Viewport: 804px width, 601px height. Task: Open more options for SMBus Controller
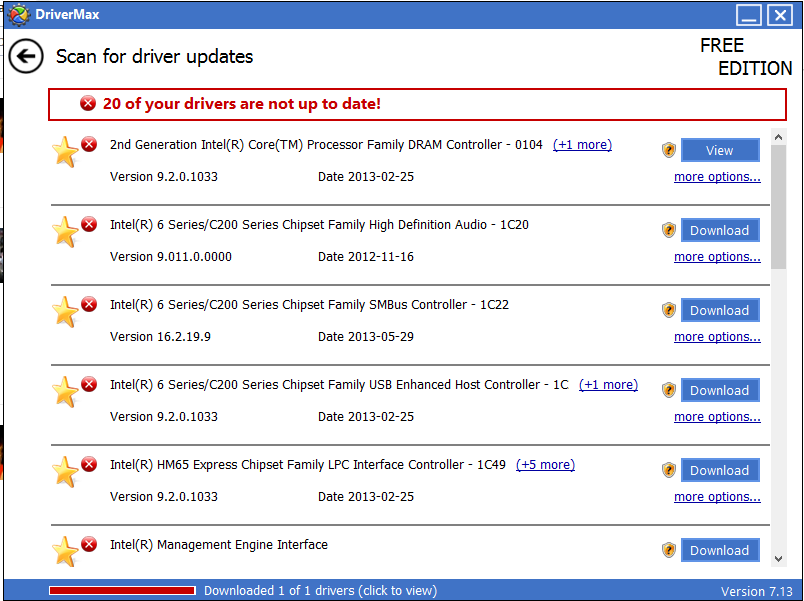click(717, 337)
